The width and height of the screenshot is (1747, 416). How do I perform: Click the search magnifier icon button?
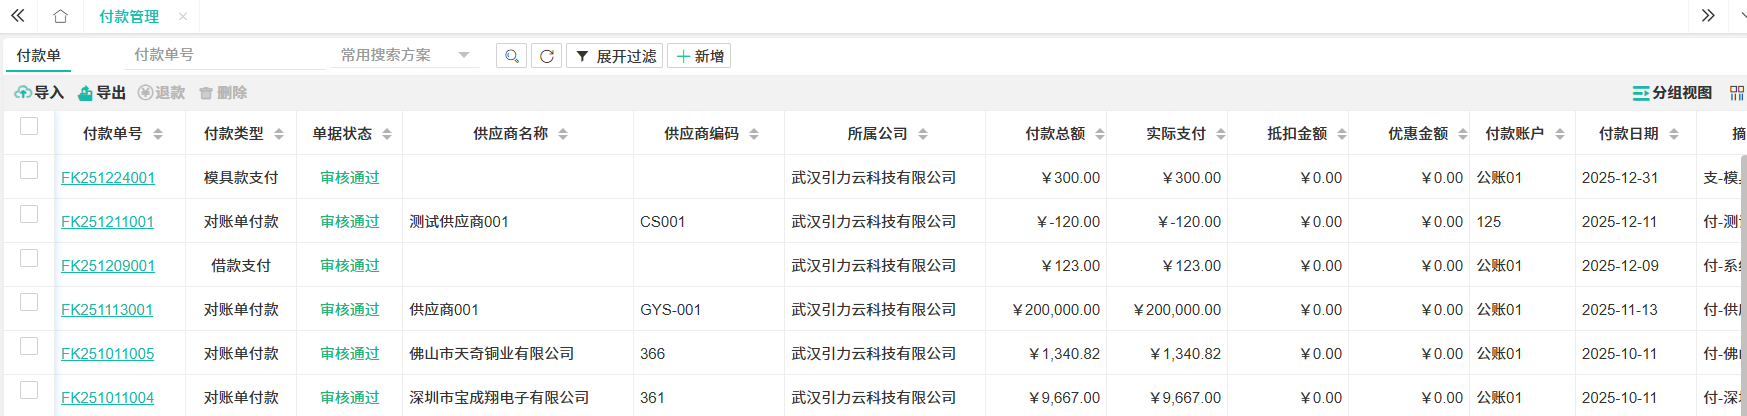pyautogui.click(x=511, y=56)
